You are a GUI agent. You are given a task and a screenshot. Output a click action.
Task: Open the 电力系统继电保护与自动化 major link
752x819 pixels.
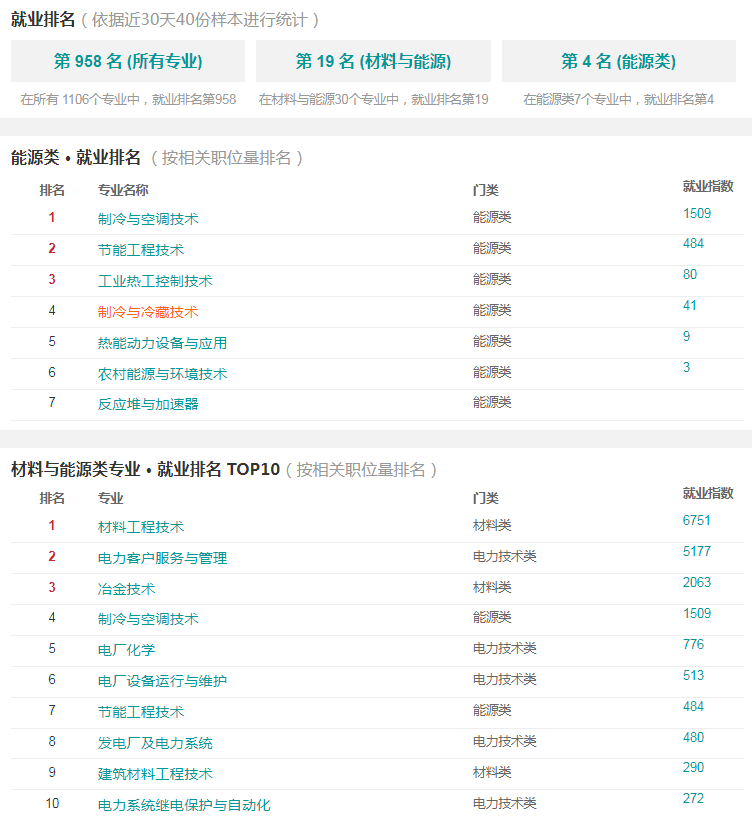[184, 804]
